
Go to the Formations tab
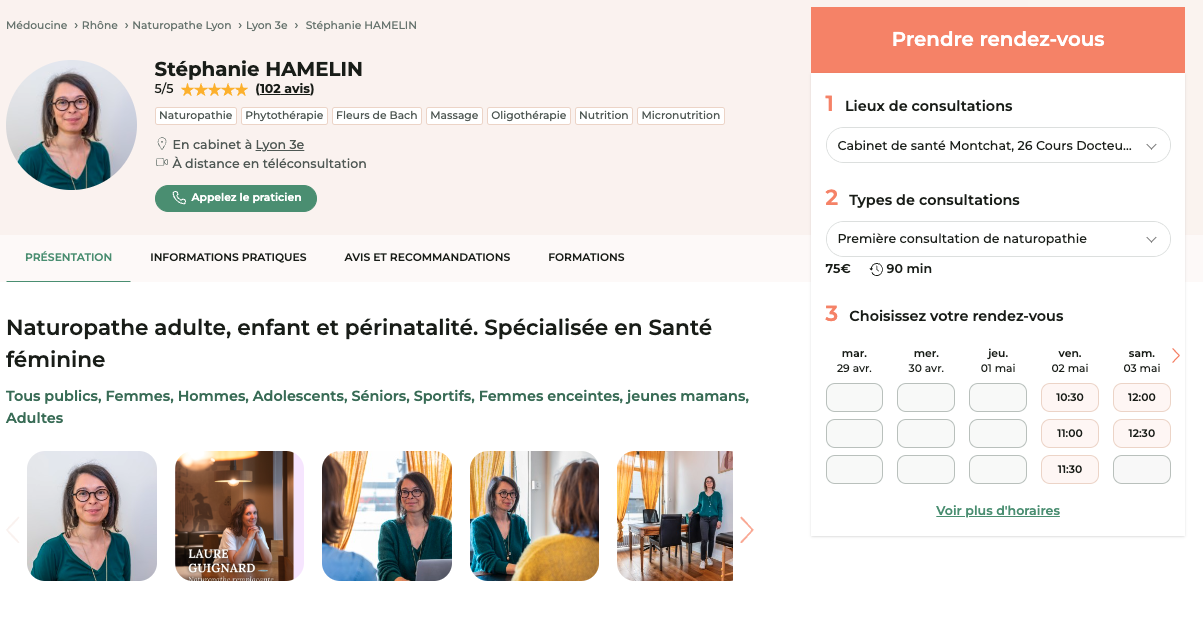586,257
